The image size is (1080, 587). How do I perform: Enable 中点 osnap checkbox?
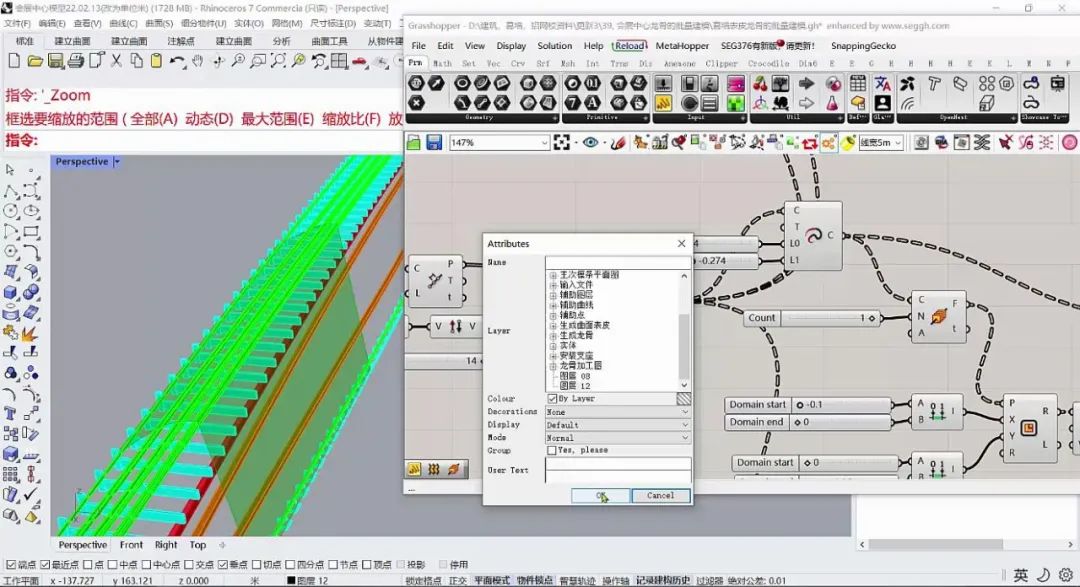click(x=112, y=564)
